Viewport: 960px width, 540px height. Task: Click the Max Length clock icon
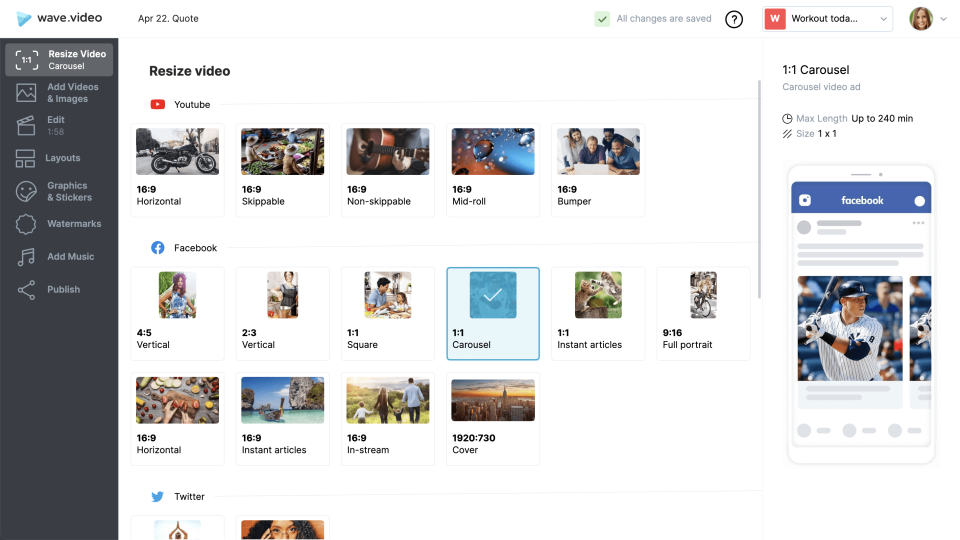787,119
